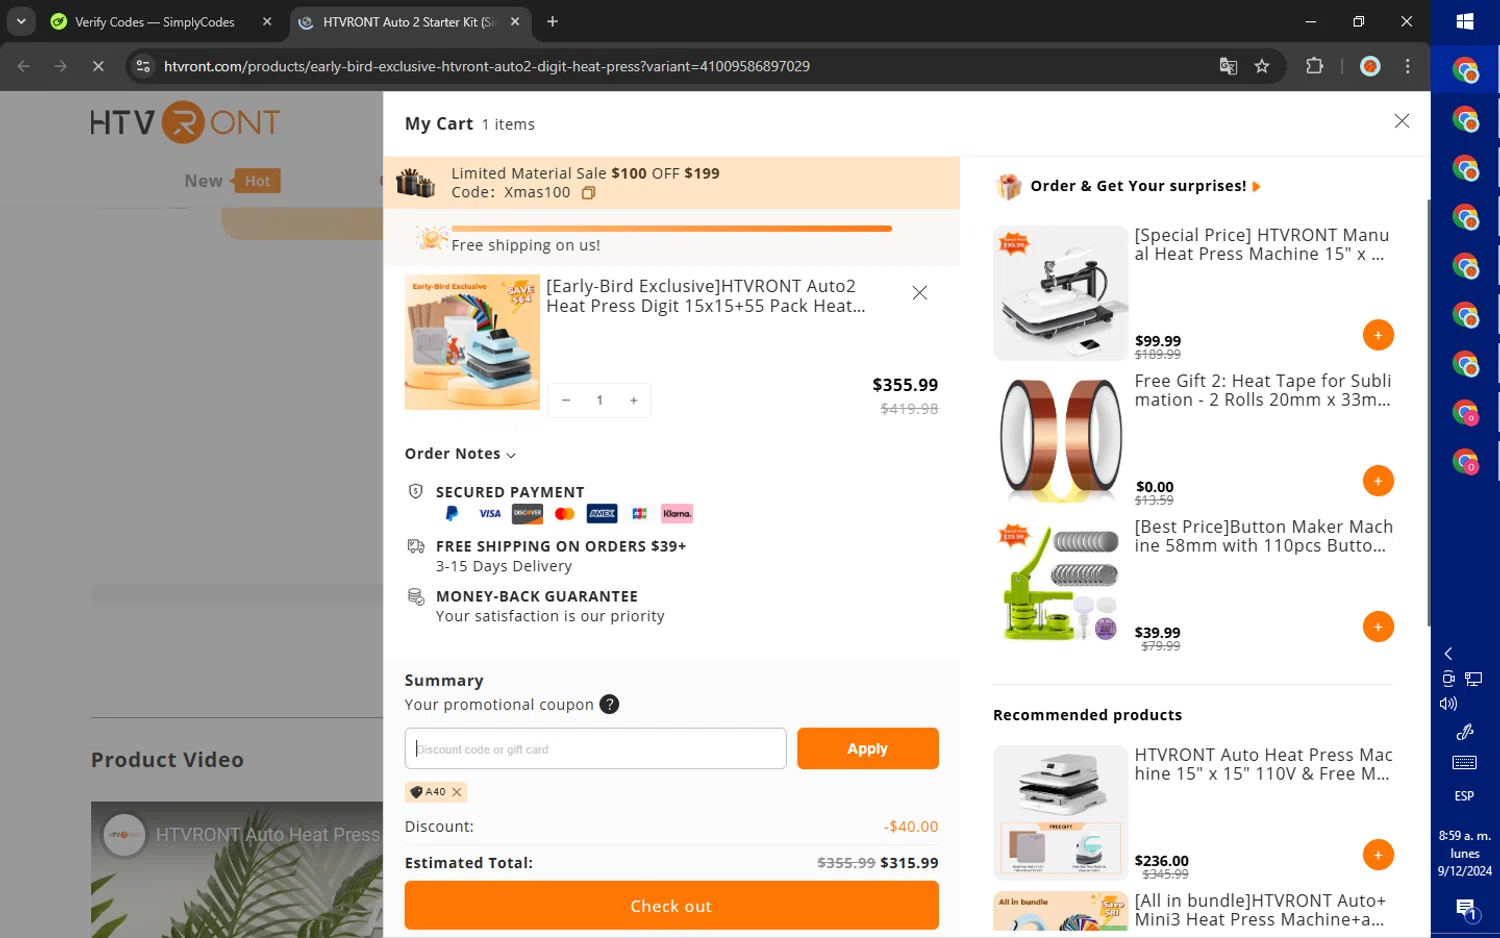Close the My Cart panel
Image resolution: width=1500 pixels, height=938 pixels.
pos(1401,121)
